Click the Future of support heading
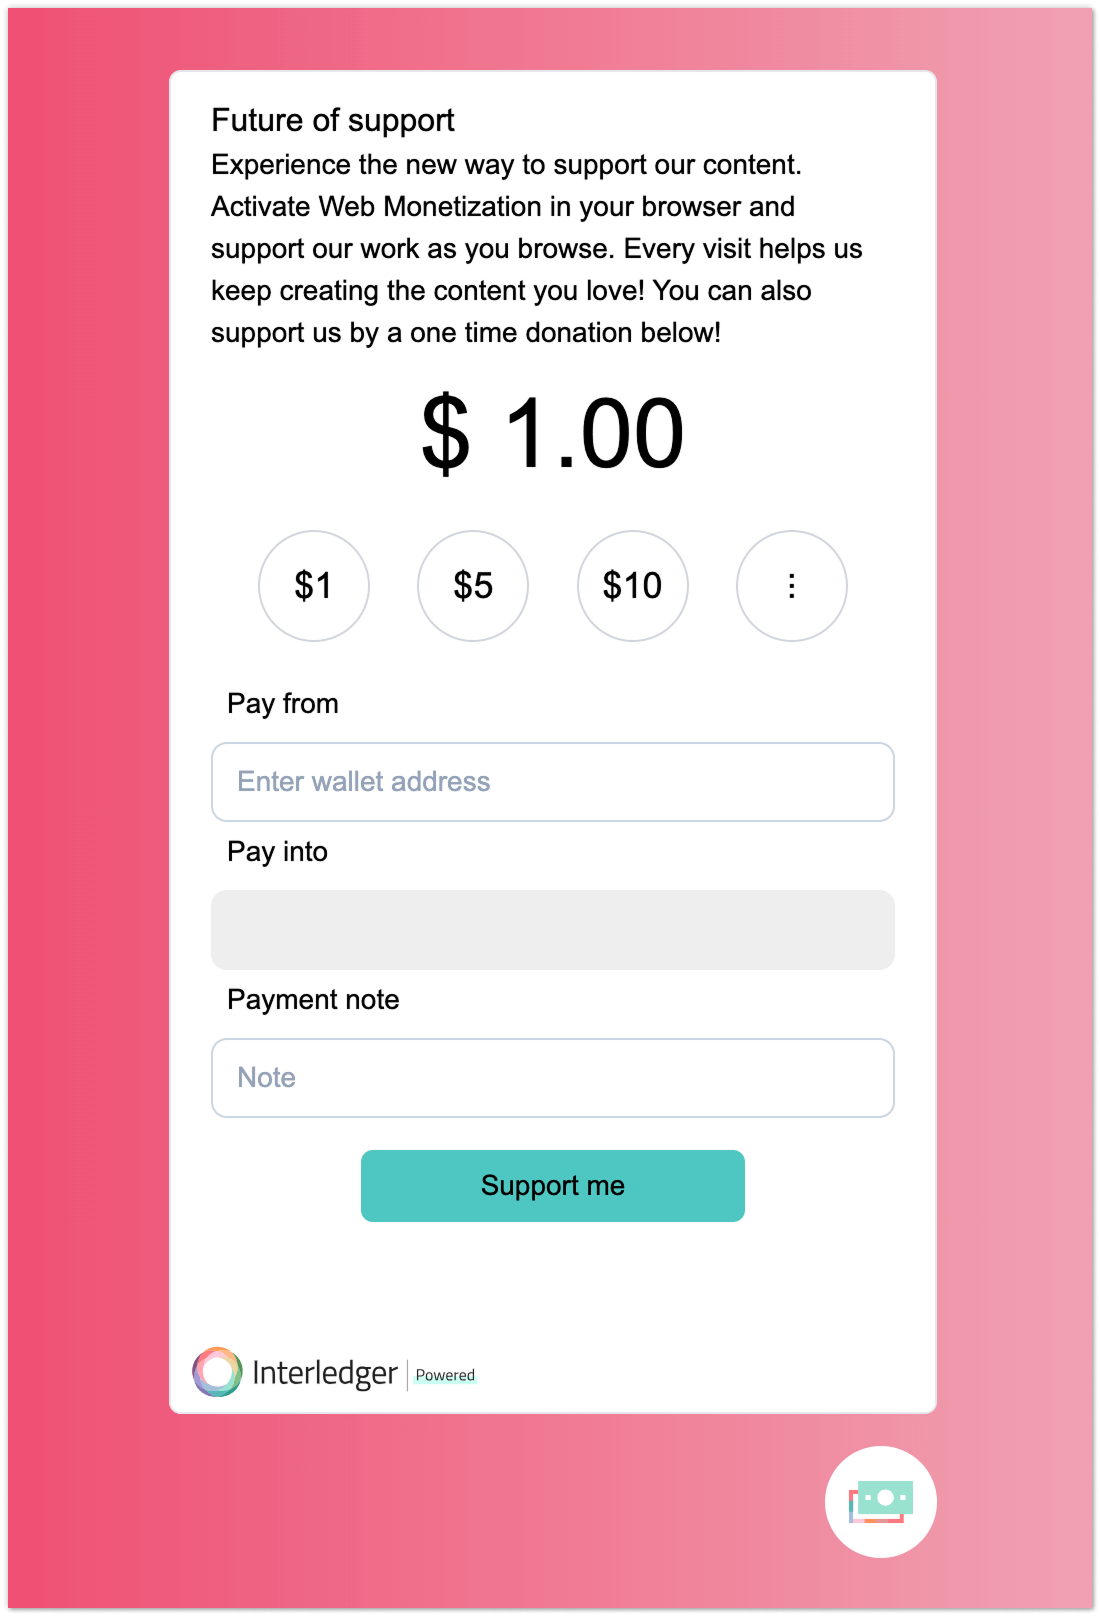This screenshot has width=1100, height=1616. coord(332,120)
